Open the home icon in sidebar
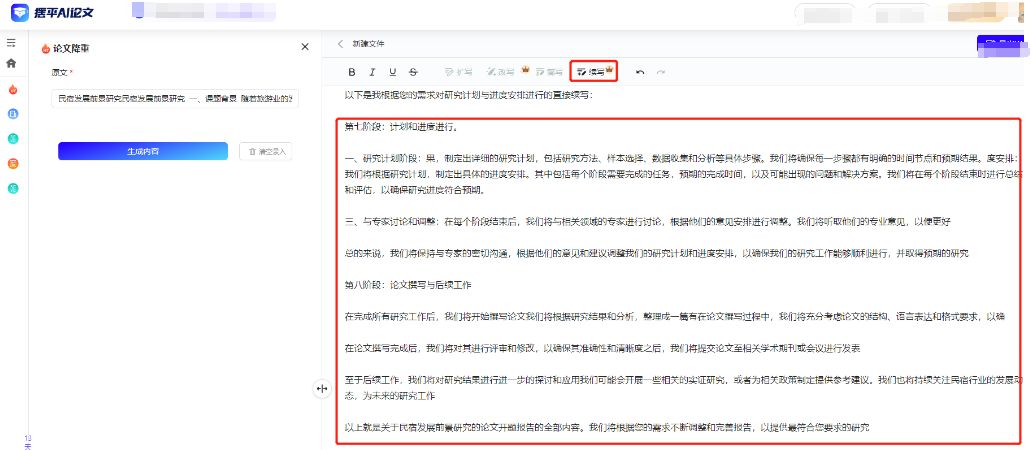Image resolution: width=1031 pixels, height=450 pixels. coord(11,64)
